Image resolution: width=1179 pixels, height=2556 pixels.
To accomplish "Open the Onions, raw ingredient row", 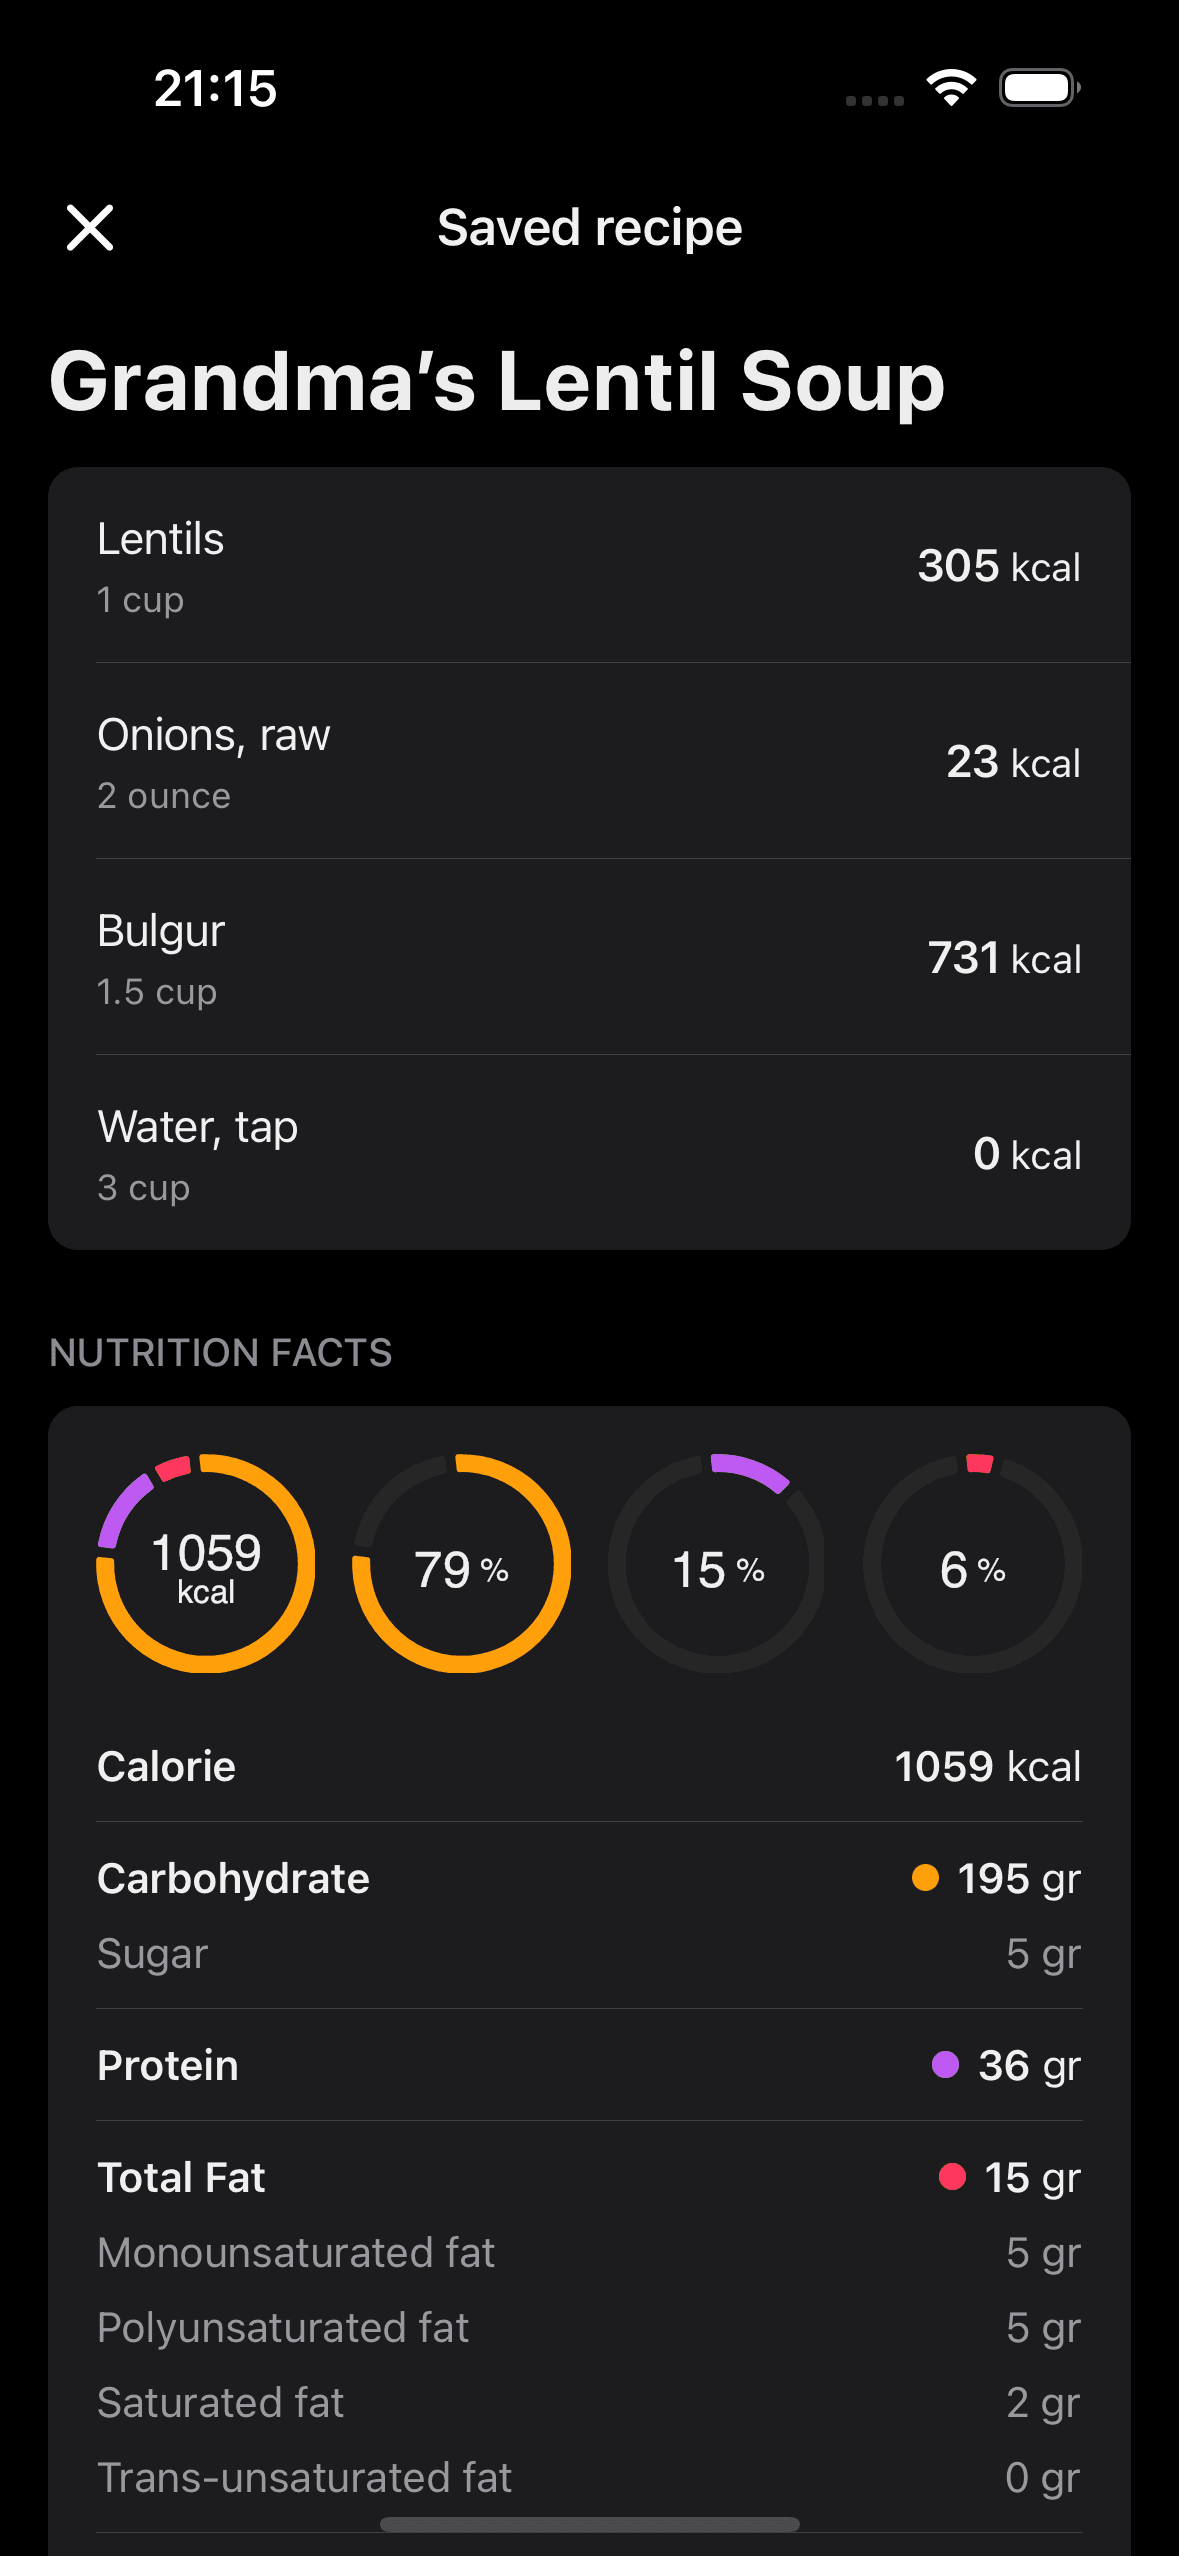I will click(x=589, y=761).
